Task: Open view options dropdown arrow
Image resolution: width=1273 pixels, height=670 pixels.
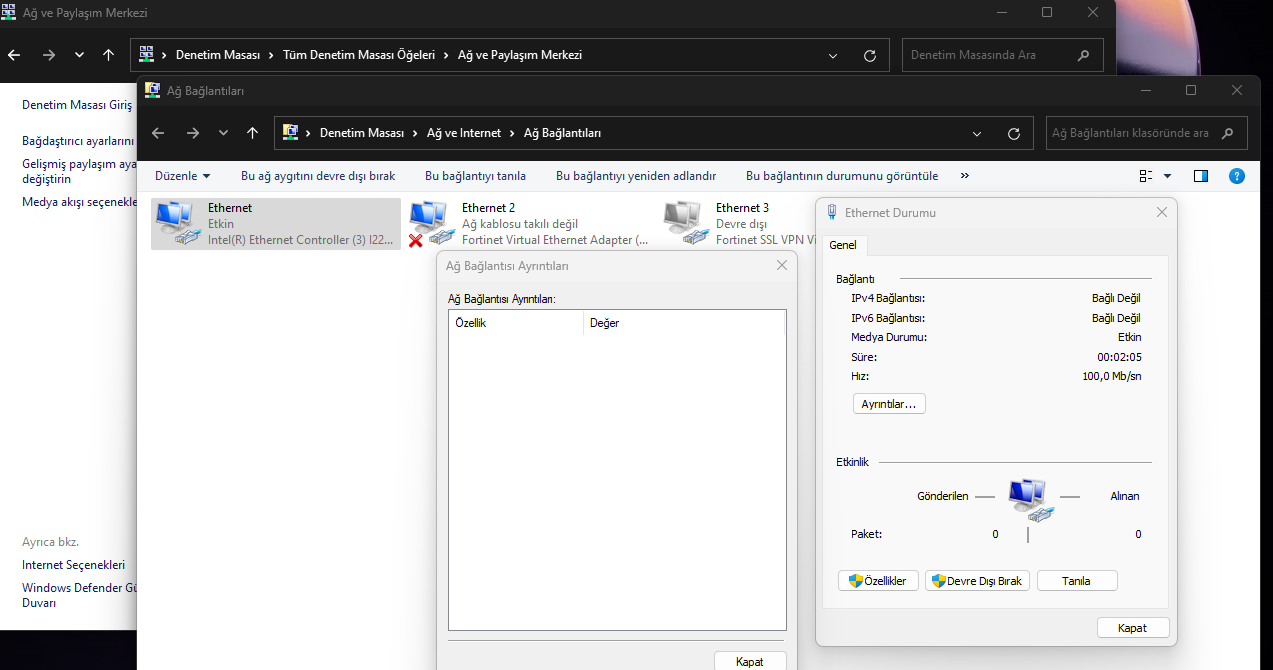Action: [x=1167, y=176]
